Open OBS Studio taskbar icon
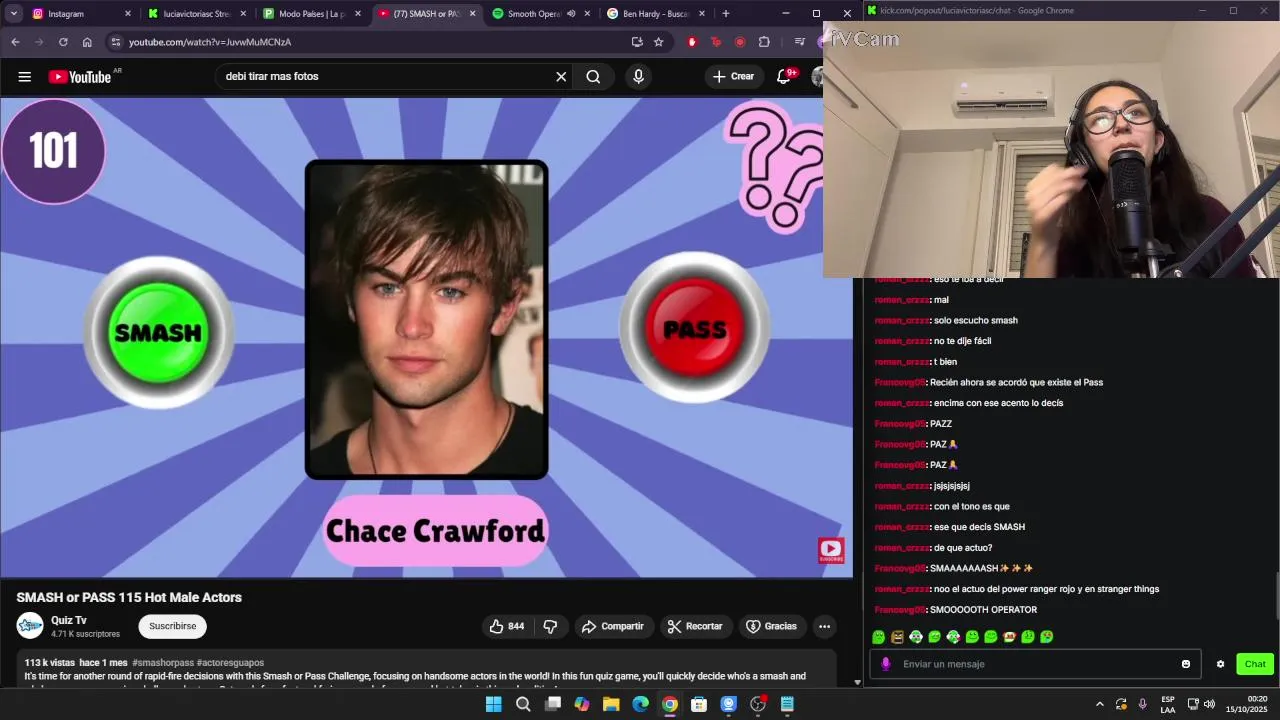Viewport: 1280px width, 720px height. 758,704
